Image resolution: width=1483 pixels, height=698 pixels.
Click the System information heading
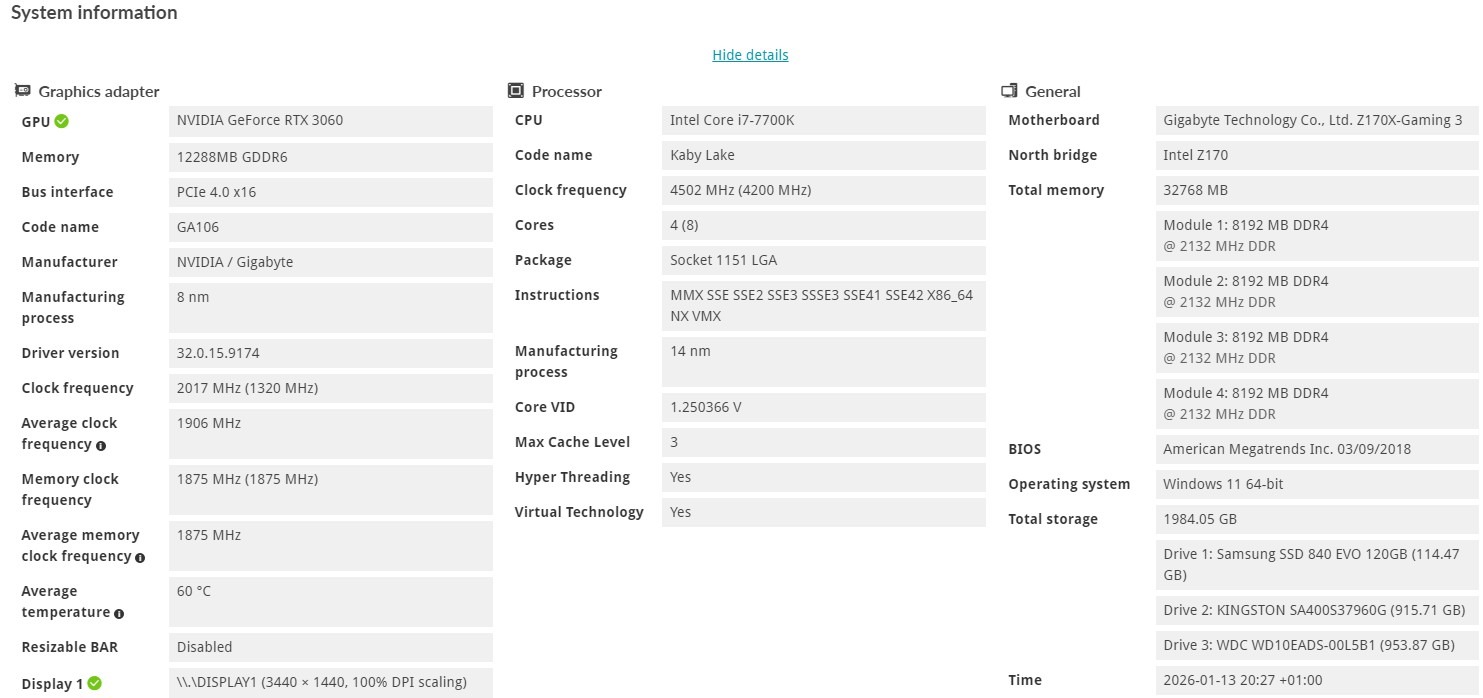coord(94,13)
